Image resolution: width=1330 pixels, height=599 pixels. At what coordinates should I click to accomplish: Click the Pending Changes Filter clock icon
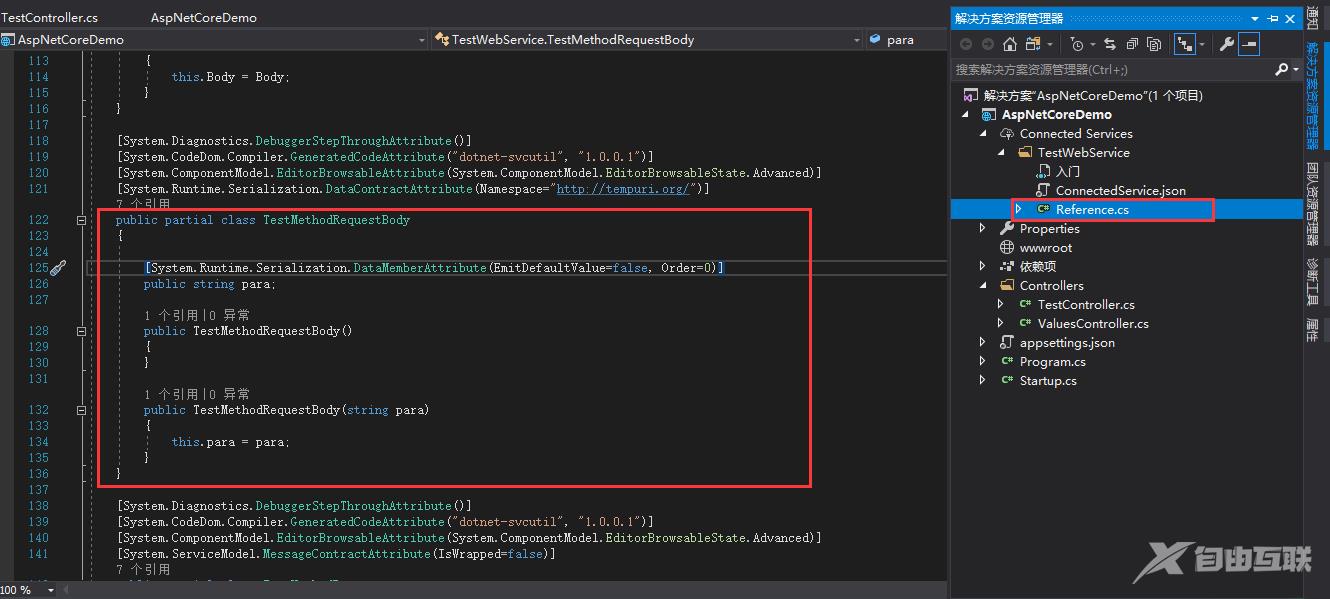click(x=1076, y=44)
